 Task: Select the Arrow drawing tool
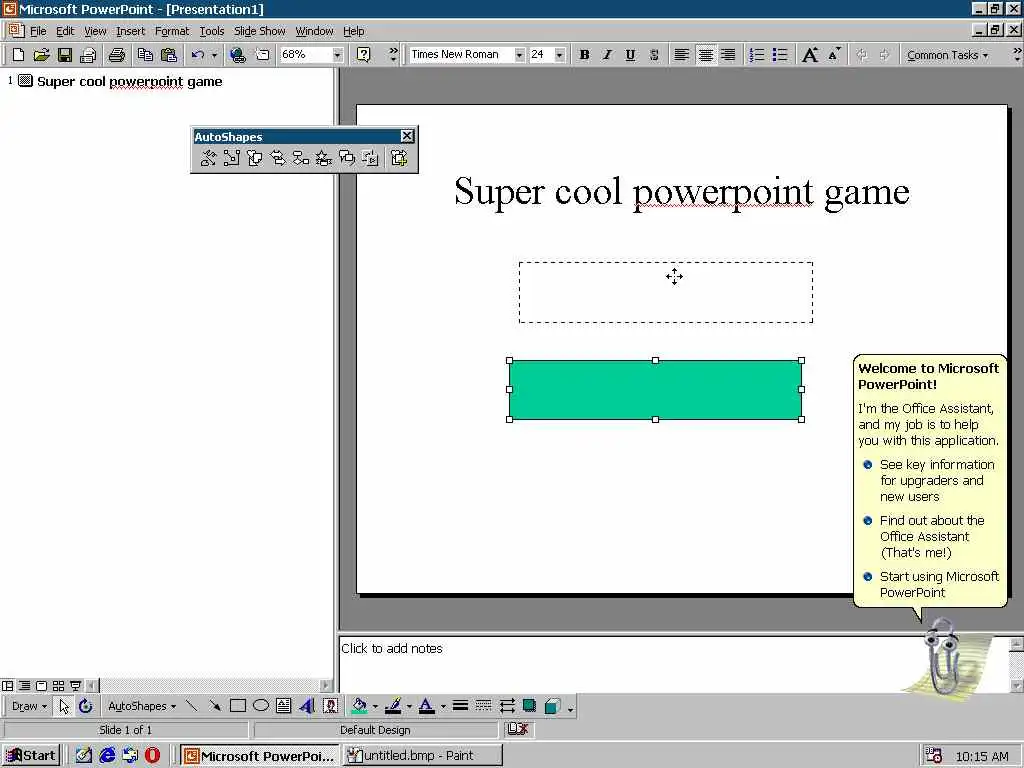(214, 706)
